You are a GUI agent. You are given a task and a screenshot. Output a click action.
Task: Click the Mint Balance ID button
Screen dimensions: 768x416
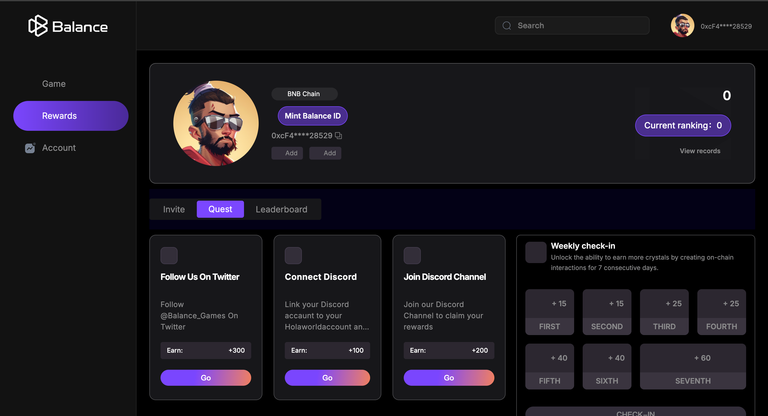[312, 116]
